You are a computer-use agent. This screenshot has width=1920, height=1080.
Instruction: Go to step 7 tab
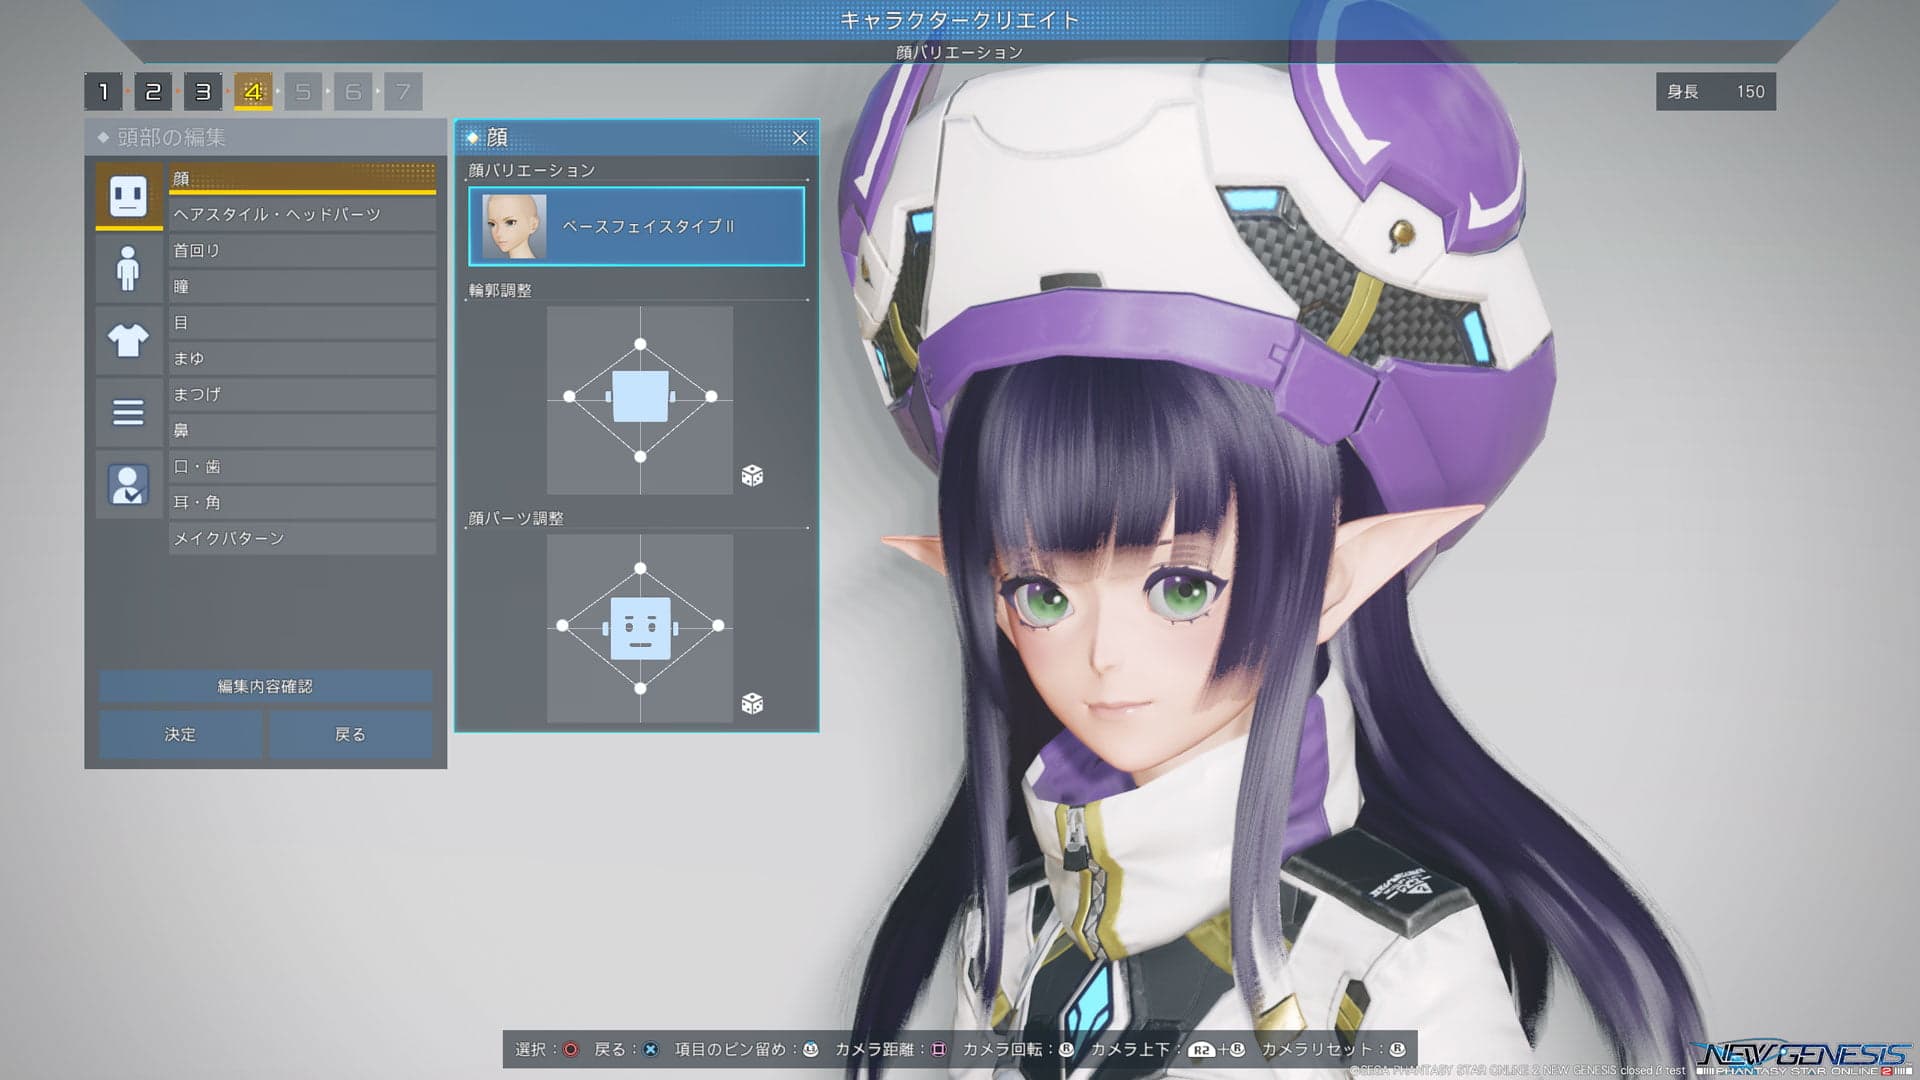coord(403,92)
